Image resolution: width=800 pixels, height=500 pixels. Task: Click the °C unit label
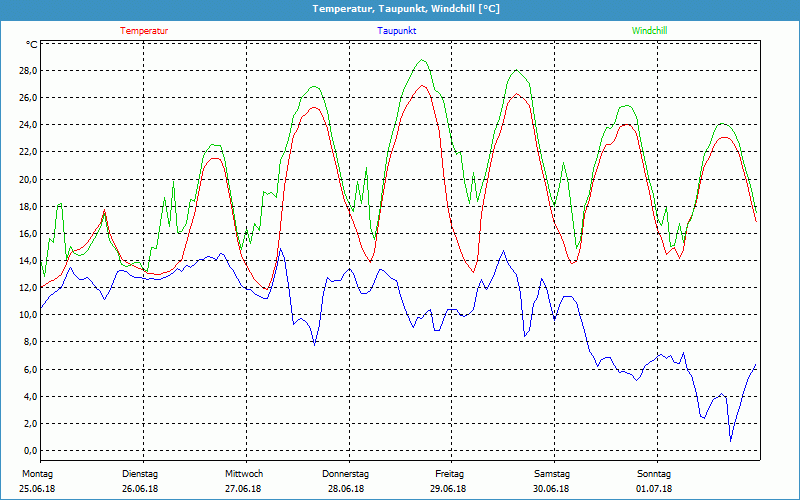[32, 45]
